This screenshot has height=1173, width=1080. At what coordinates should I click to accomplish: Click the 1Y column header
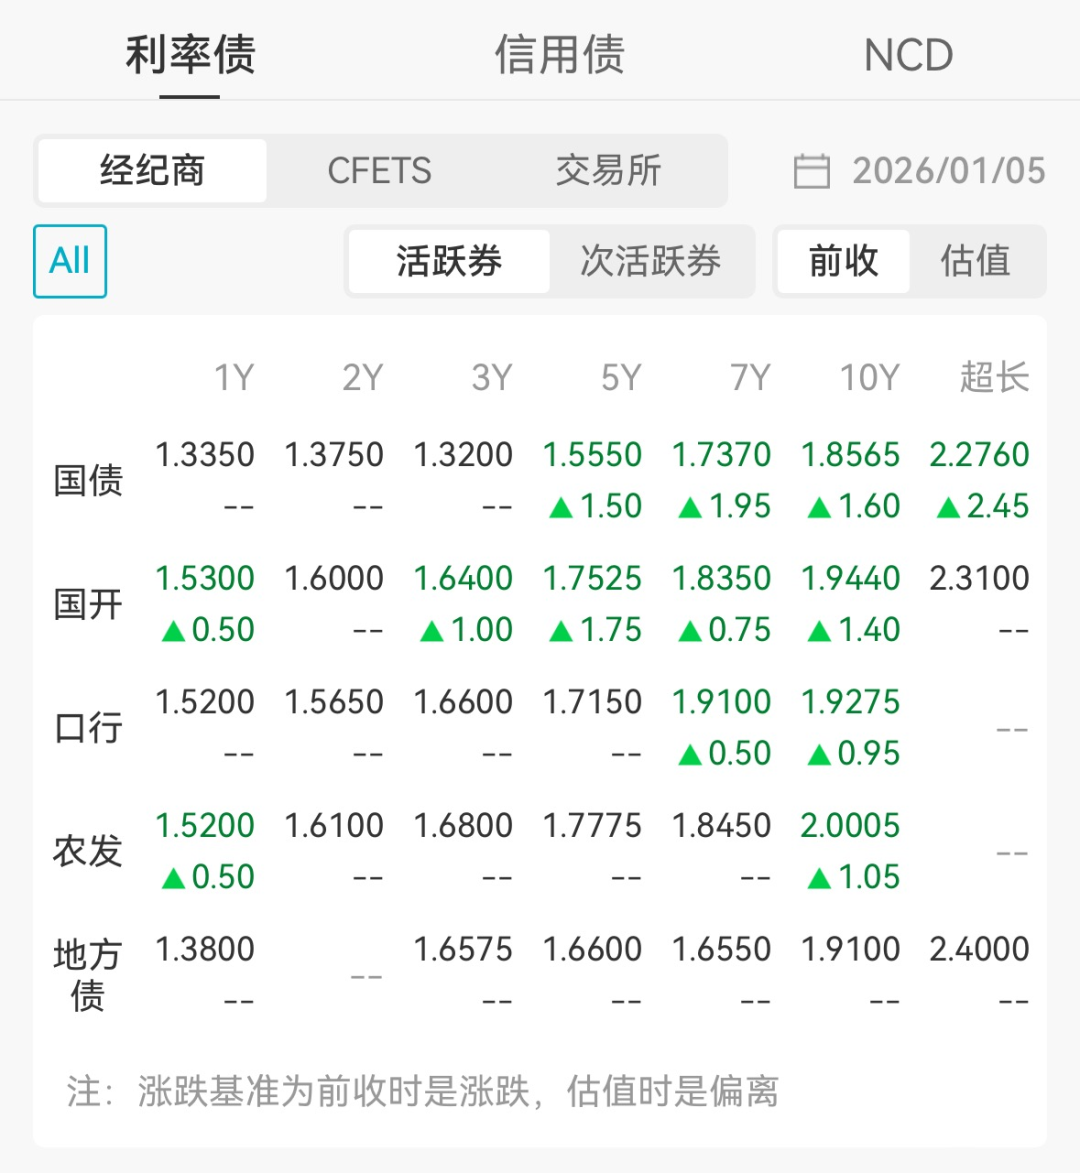(237, 377)
